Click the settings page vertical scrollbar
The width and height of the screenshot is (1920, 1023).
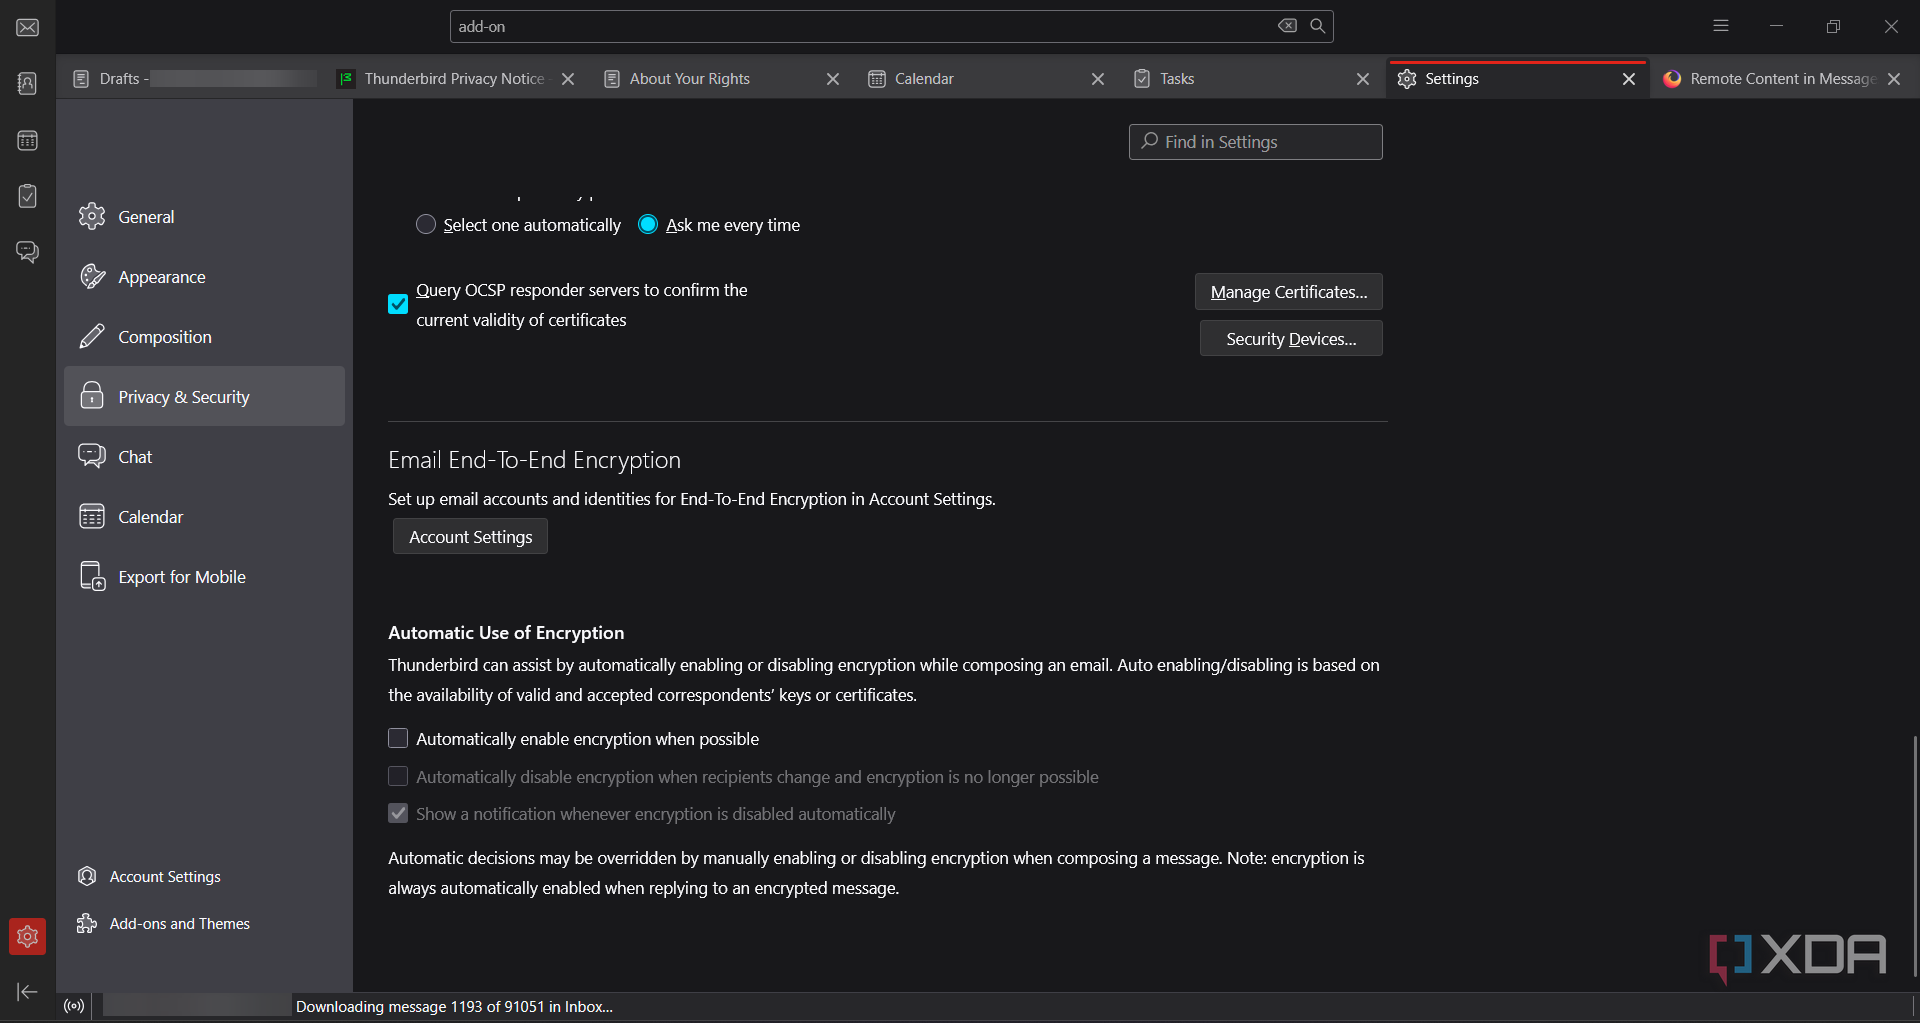pos(1914,855)
